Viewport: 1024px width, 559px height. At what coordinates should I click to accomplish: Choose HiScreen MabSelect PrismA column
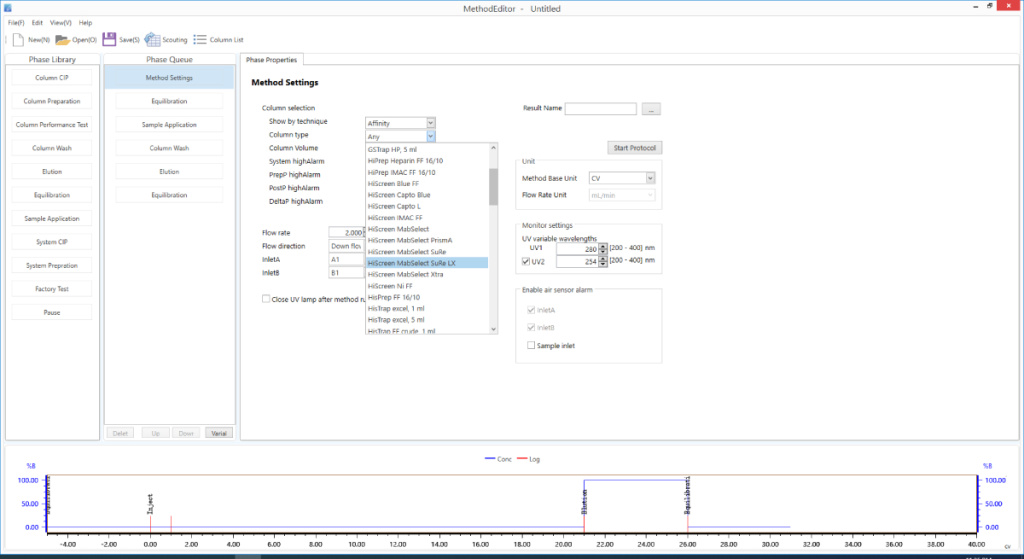pyautogui.click(x=427, y=240)
